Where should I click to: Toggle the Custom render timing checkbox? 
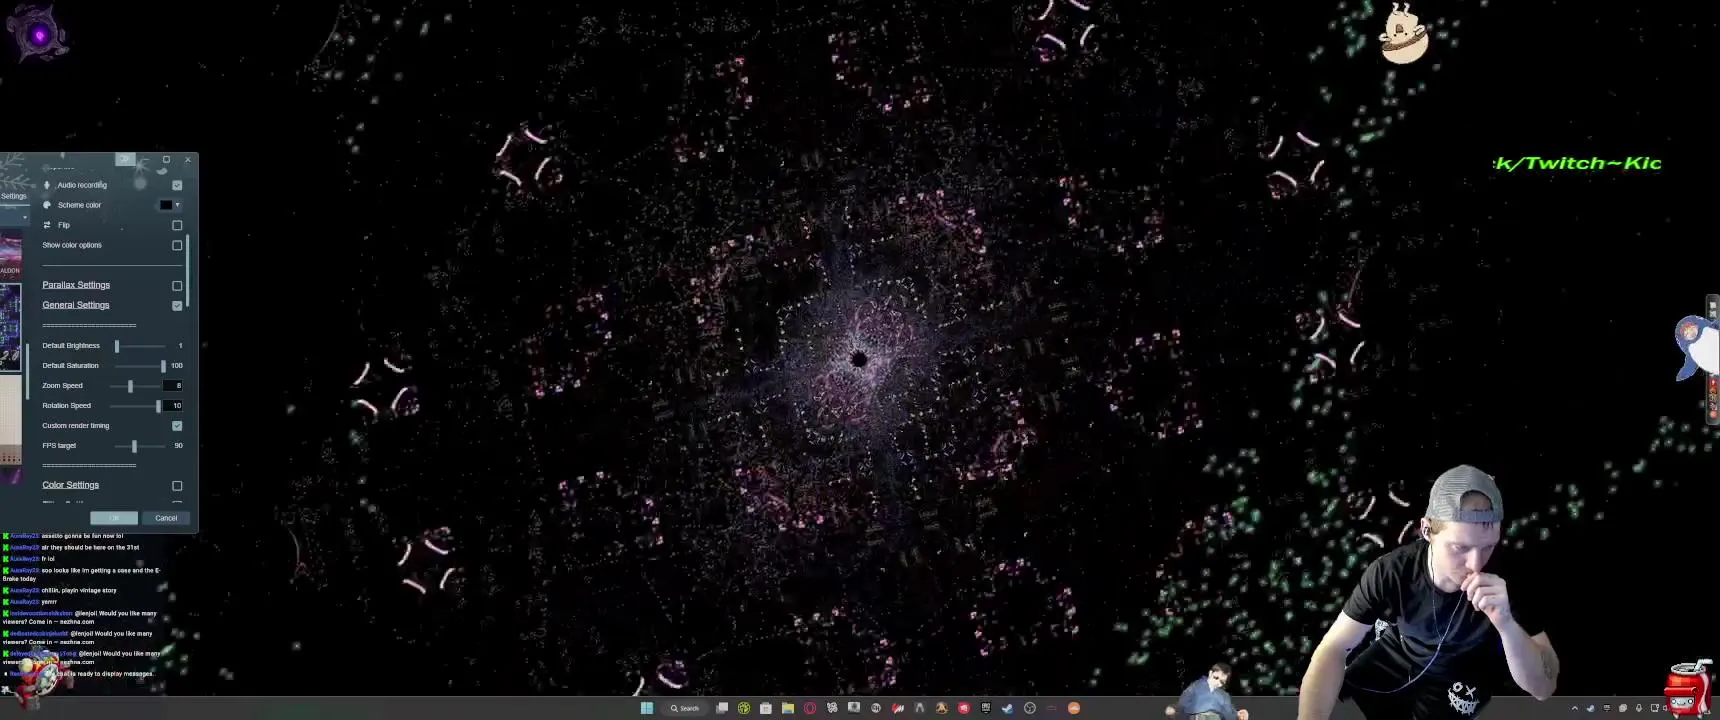(177, 425)
